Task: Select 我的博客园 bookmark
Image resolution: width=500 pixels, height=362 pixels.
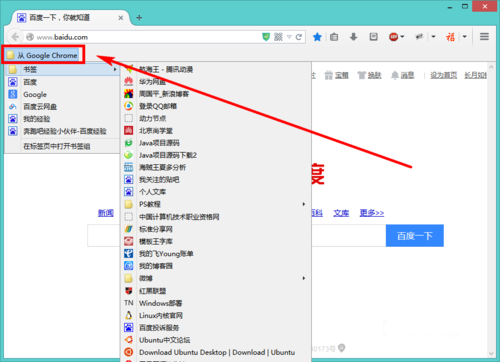Action: 216,266
